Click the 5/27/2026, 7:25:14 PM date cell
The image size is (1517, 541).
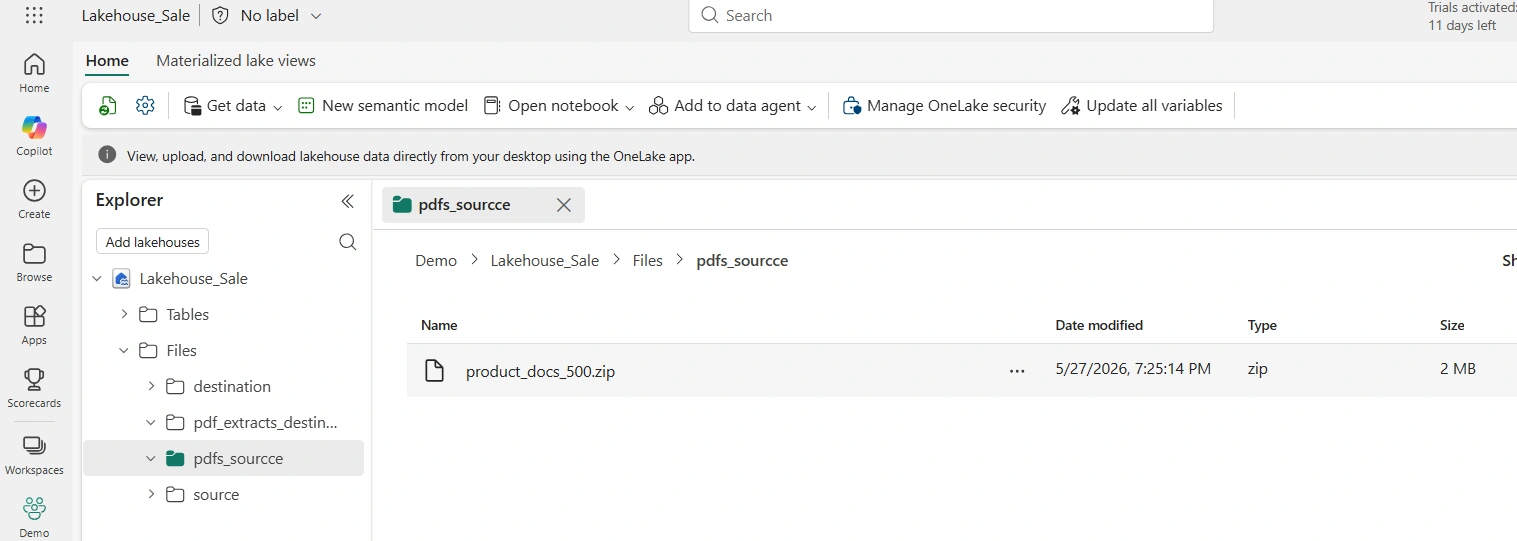coord(1133,369)
